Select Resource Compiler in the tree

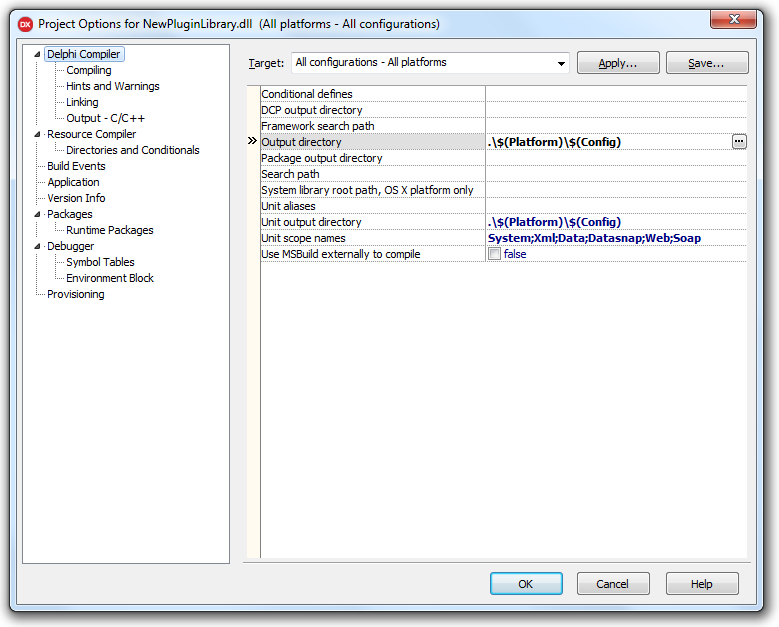click(91, 134)
